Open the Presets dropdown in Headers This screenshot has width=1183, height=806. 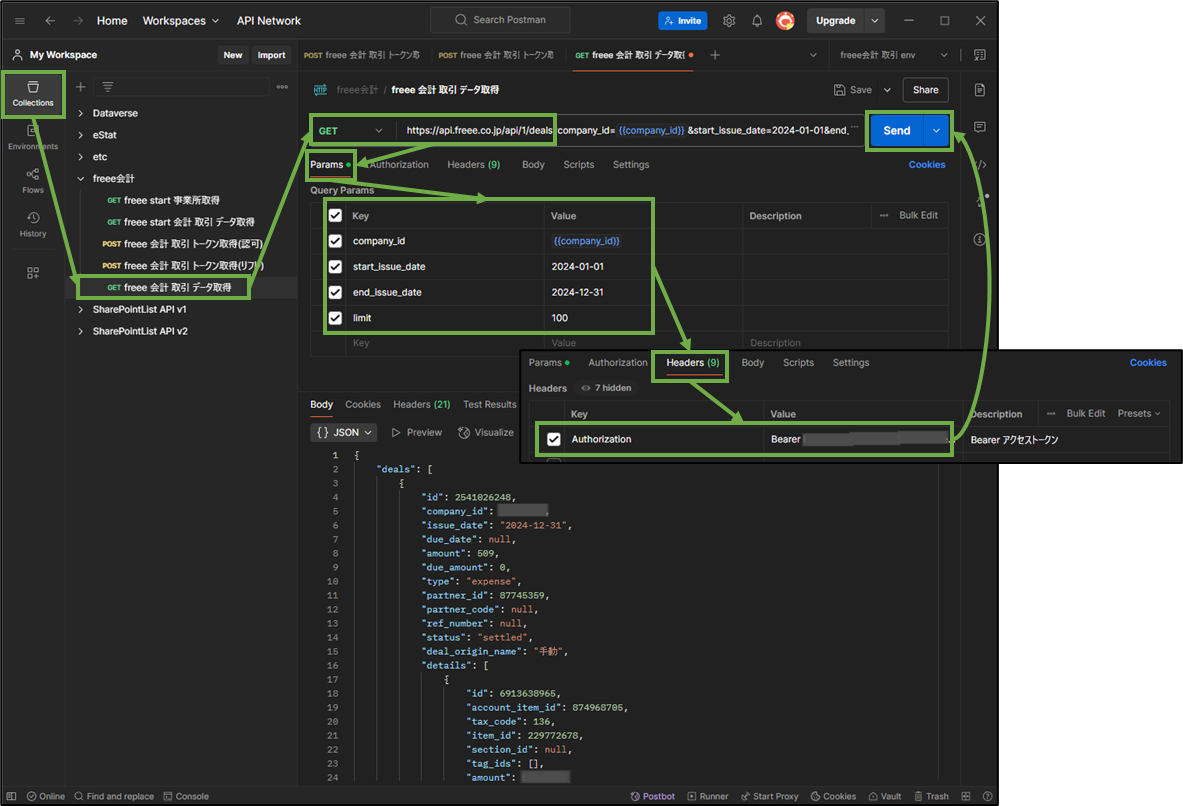1139,414
